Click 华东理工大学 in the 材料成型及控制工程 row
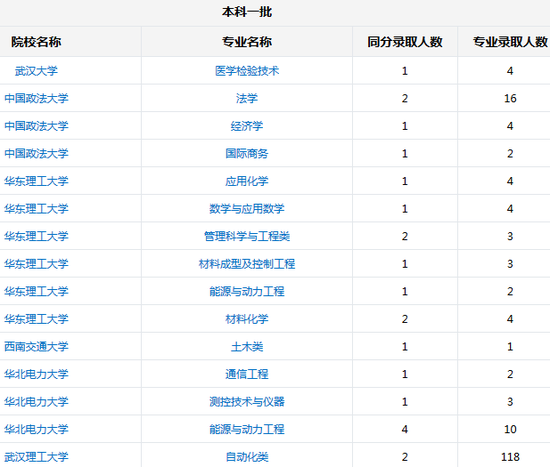Viewport: 550px width, 467px height. coord(36,264)
